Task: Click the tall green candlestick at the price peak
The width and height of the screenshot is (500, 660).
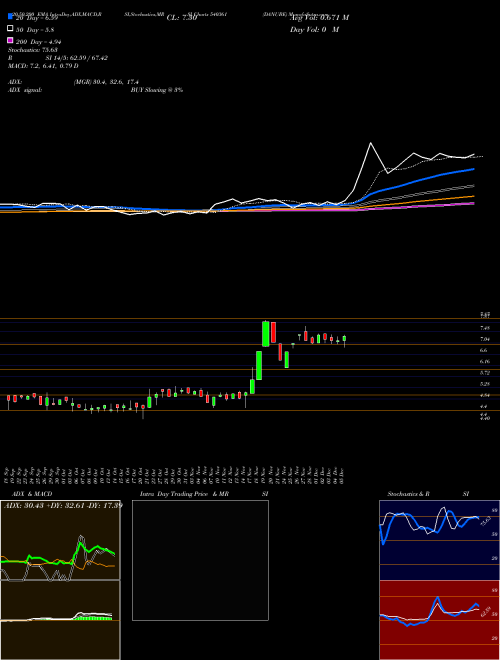Action: (266, 334)
